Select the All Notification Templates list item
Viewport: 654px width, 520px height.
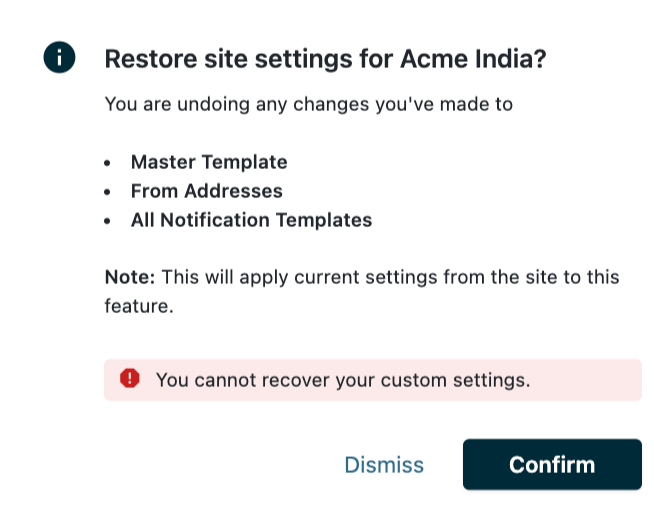tap(251, 220)
